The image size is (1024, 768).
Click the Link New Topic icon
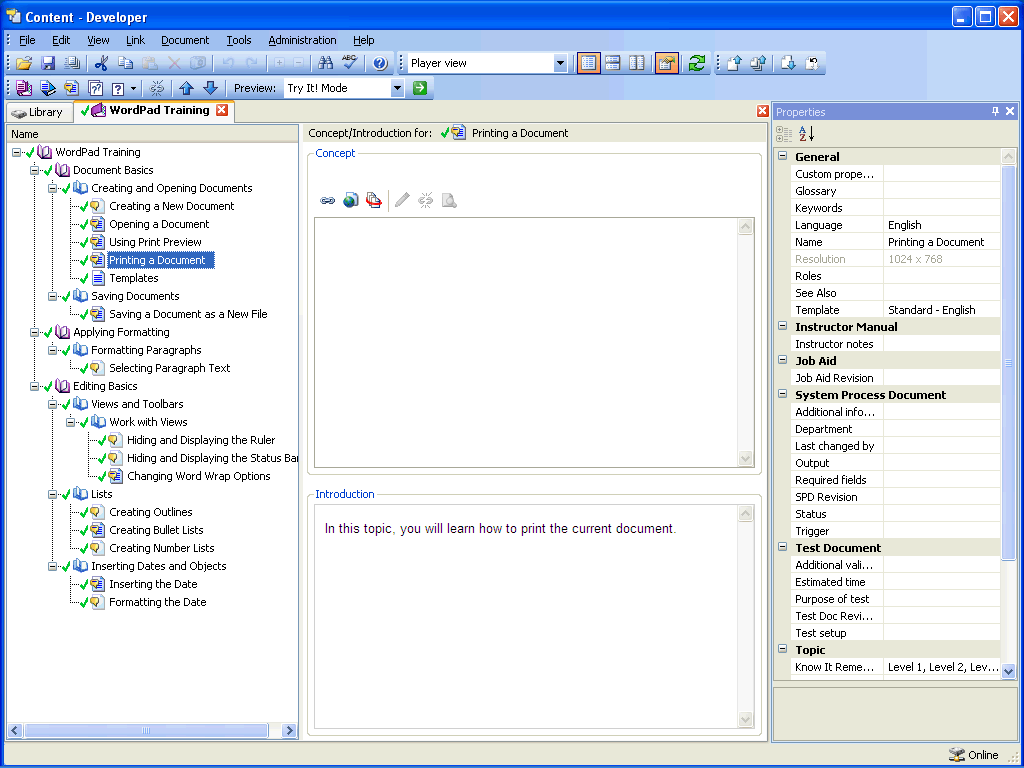pos(72,88)
